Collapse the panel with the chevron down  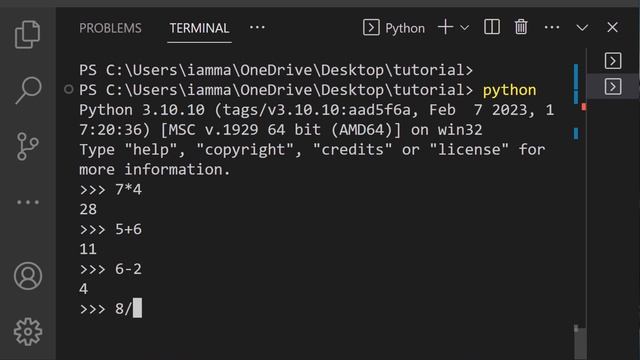pyautogui.click(x=582, y=28)
